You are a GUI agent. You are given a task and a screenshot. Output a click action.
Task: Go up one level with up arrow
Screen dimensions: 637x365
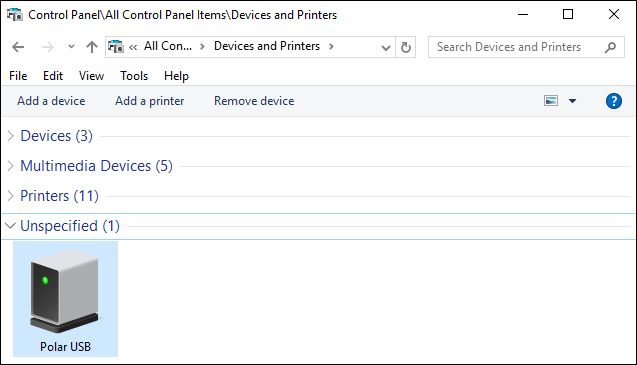tap(92, 47)
